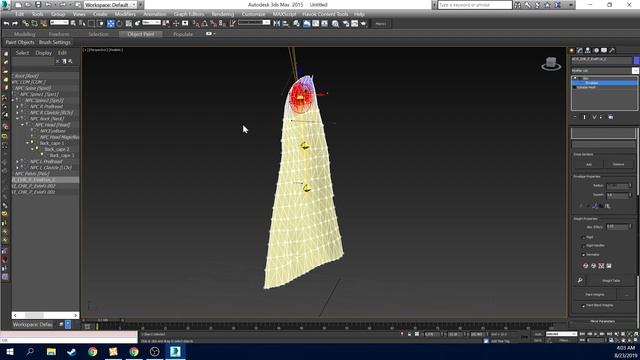Click the Windows Start button

click(10, 351)
